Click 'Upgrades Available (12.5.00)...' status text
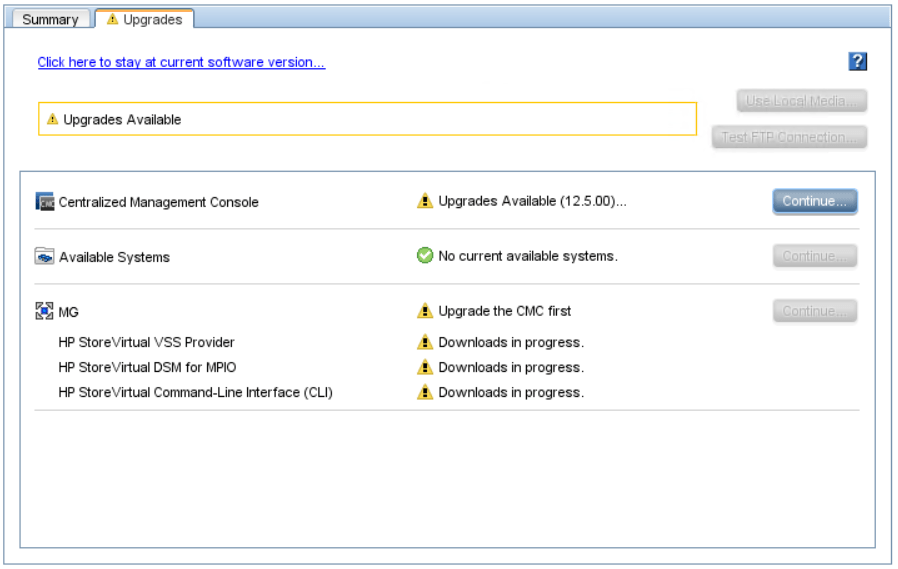The image size is (898, 569). 532,201
